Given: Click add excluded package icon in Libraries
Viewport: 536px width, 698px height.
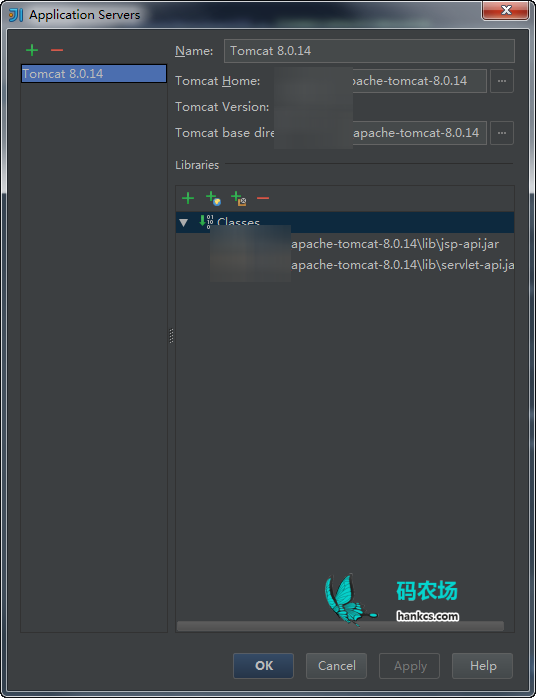Looking at the screenshot, I should pyautogui.click(x=239, y=199).
